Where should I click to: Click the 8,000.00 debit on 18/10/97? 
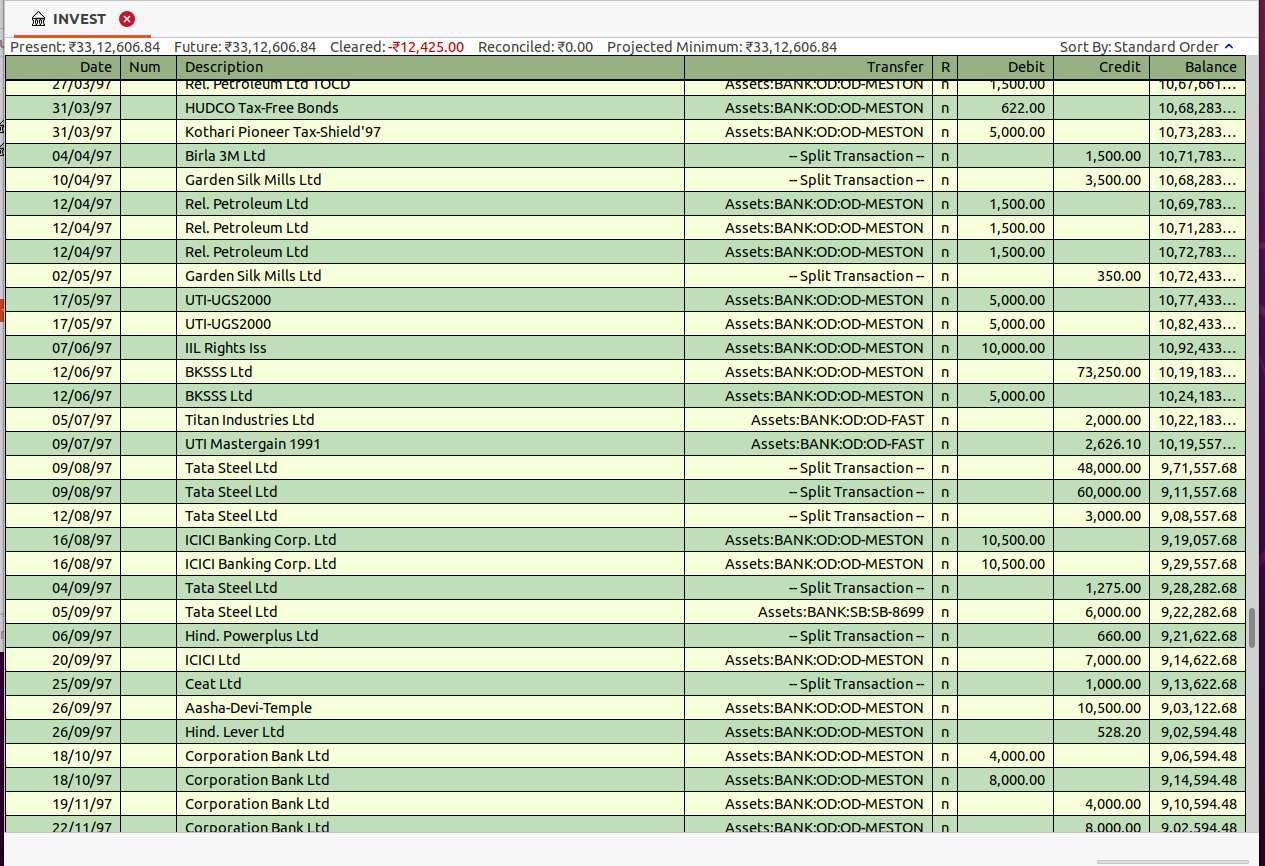tap(1017, 780)
